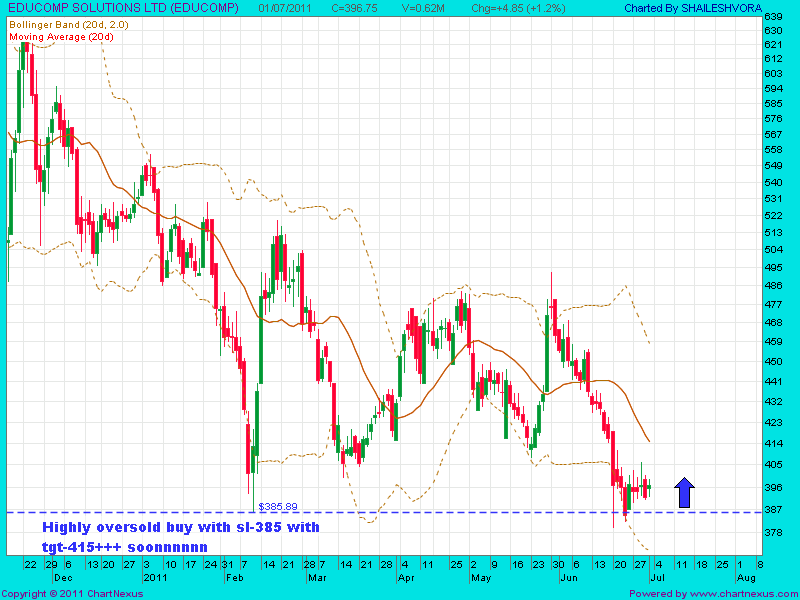Click the volume value V=0.62M

tap(424, 8)
